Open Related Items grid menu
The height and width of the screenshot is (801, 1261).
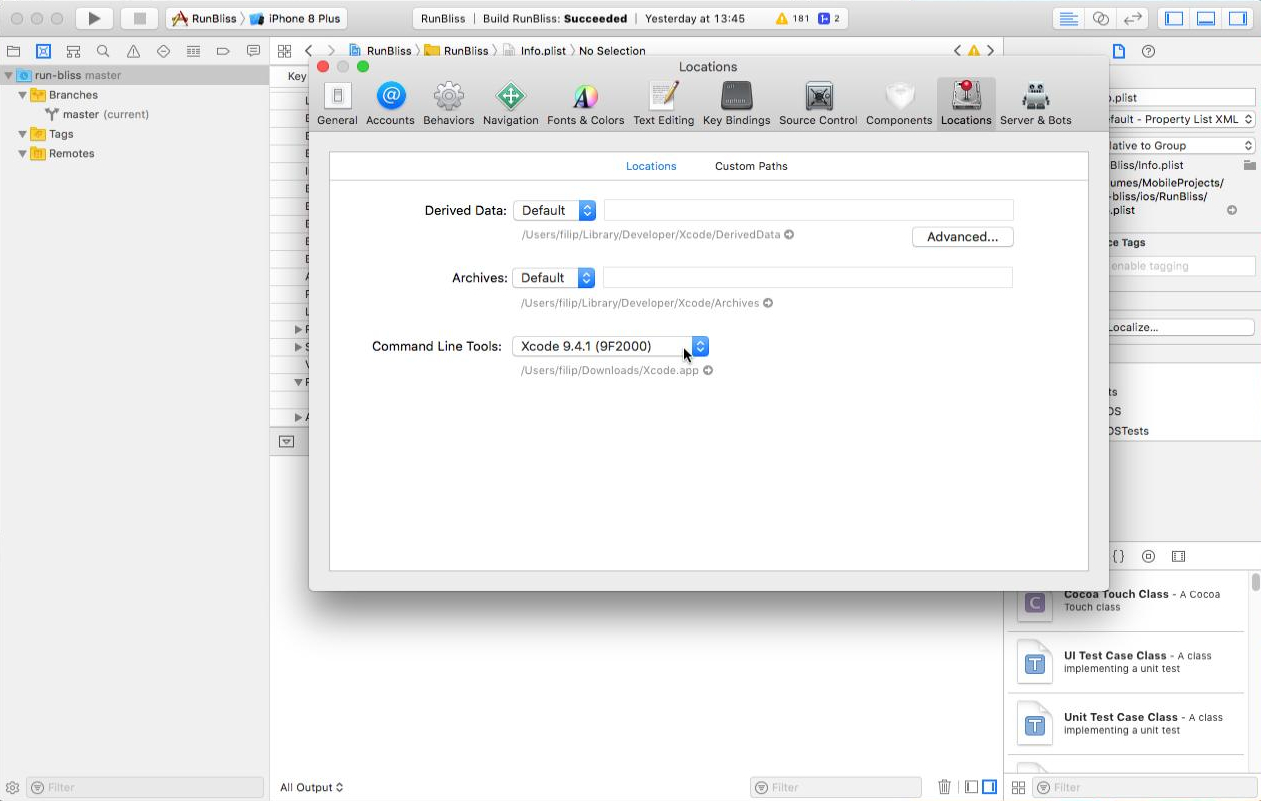click(284, 51)
